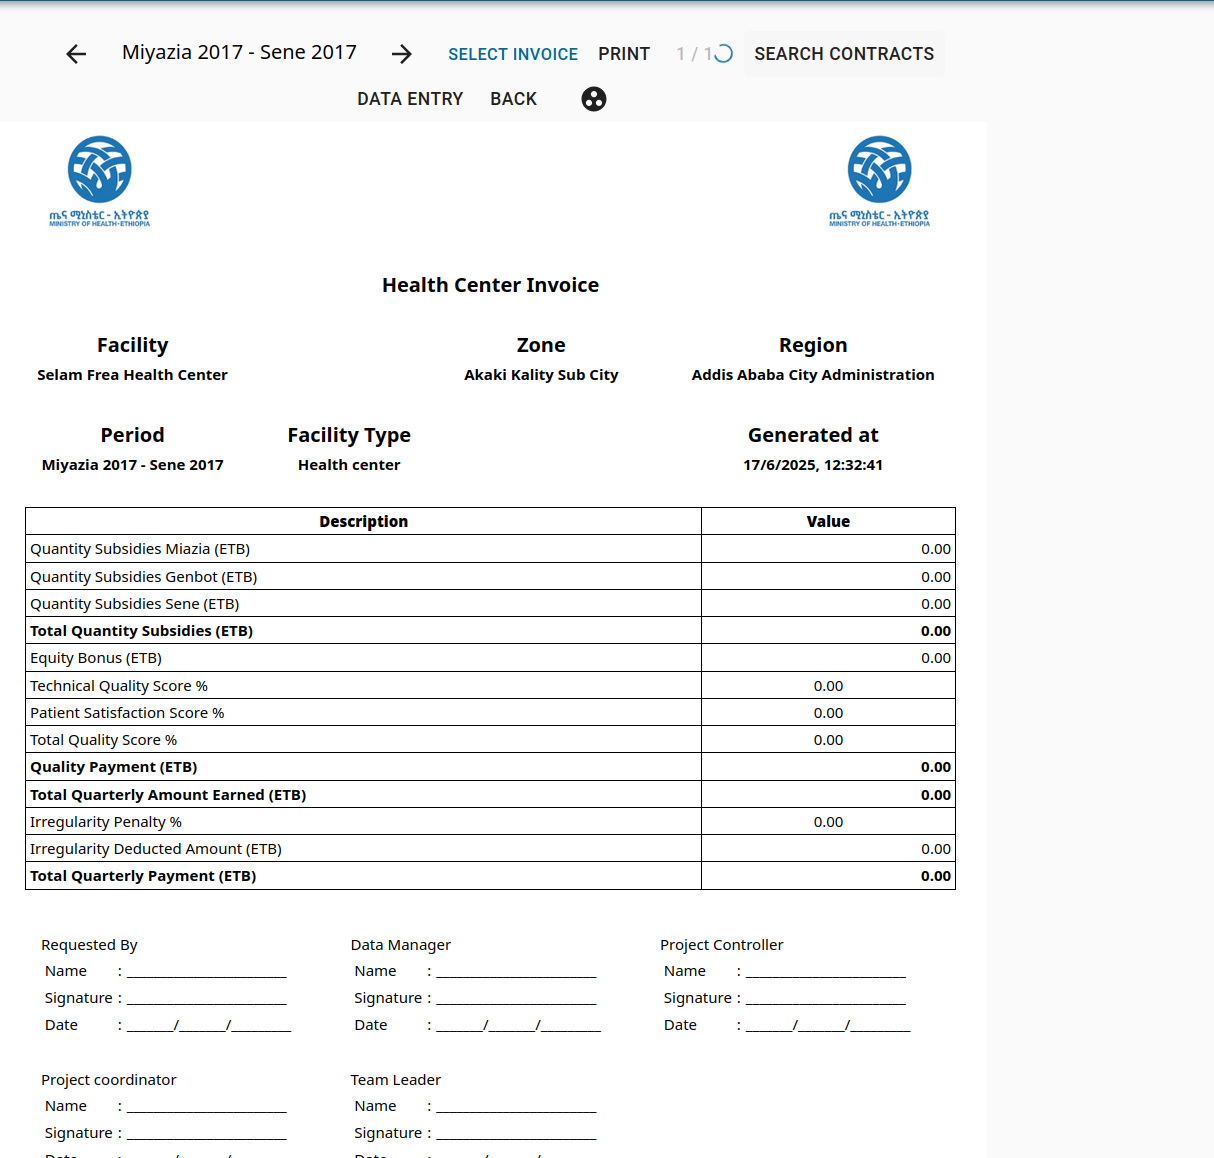Click the Requested By name line
This screenshot has width=1214, height=1158.
point(206,972)
